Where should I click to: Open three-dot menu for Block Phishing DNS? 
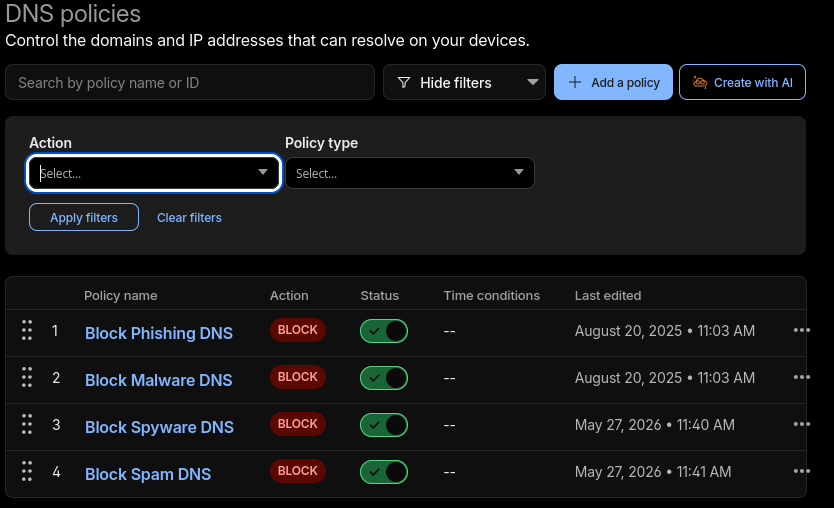[801, 330]
